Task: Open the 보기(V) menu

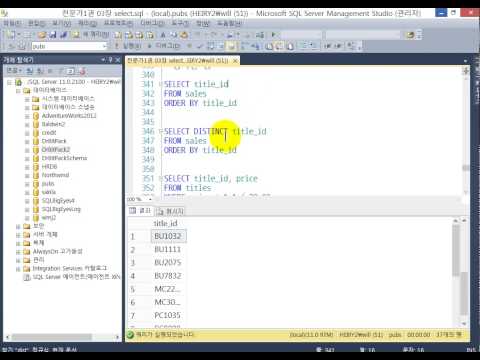Action: pyautogui.click(x=62, y=23)
